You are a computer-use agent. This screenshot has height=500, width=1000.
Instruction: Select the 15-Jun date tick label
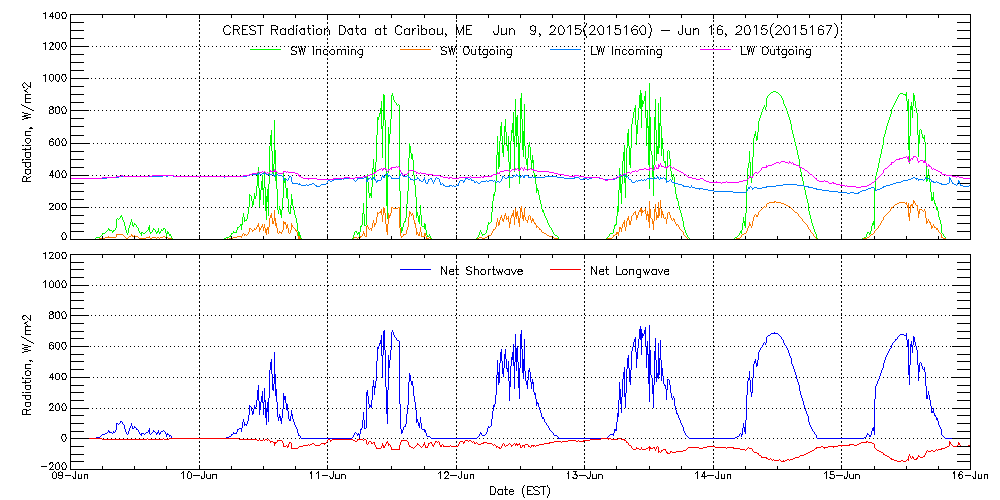841,477
